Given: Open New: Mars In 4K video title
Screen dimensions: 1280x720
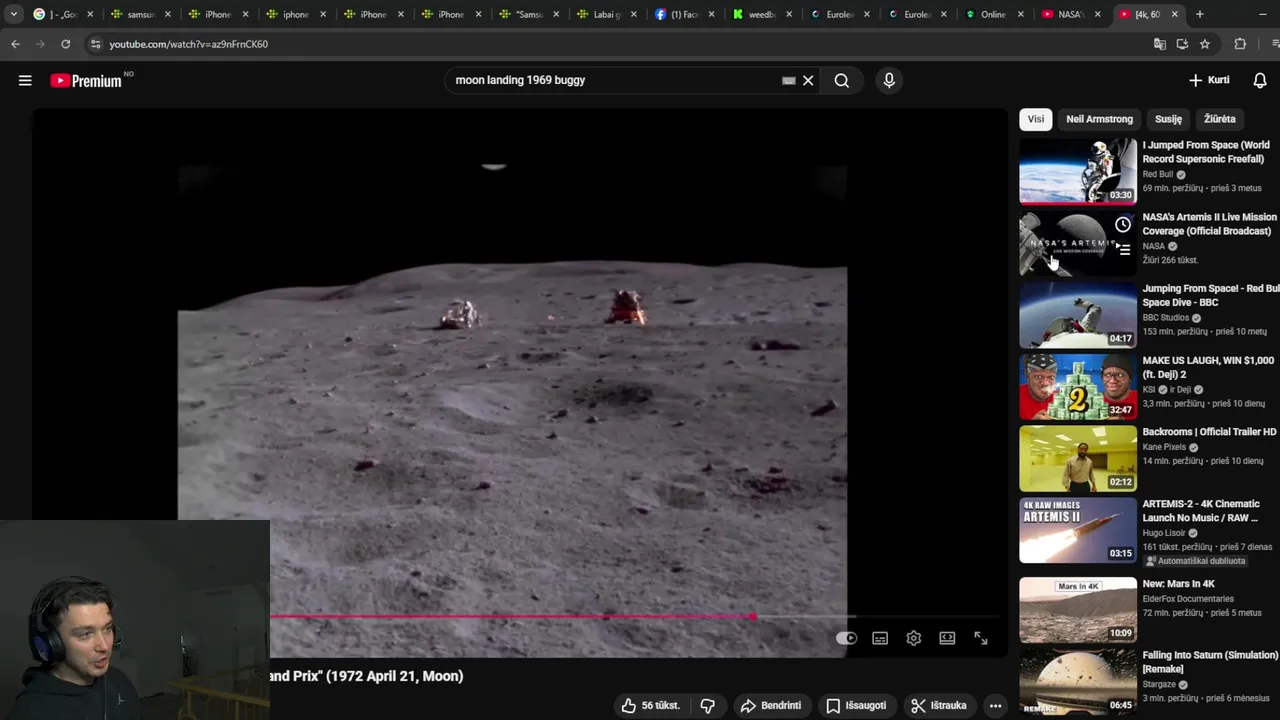Looking at the screenshot, I should coord(1179,584).
